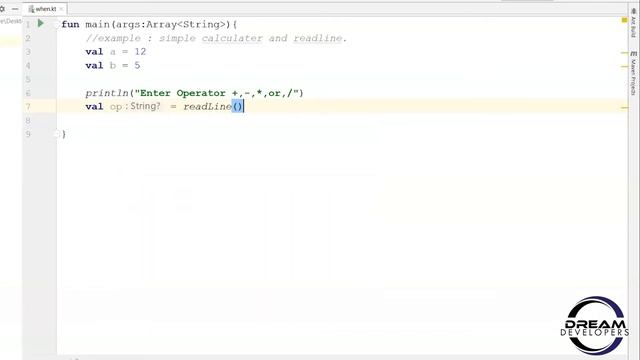This screenshot has height=360, width=640.
Task: Click the "Enter Operator +,-,*,or,/" string
Action: tap(217, 93)
